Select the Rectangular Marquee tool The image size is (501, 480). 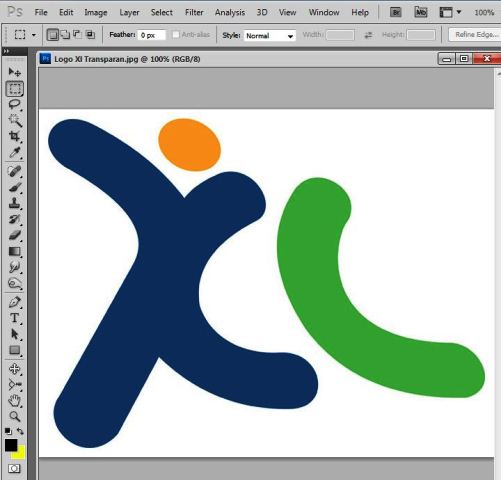point(14,89)
